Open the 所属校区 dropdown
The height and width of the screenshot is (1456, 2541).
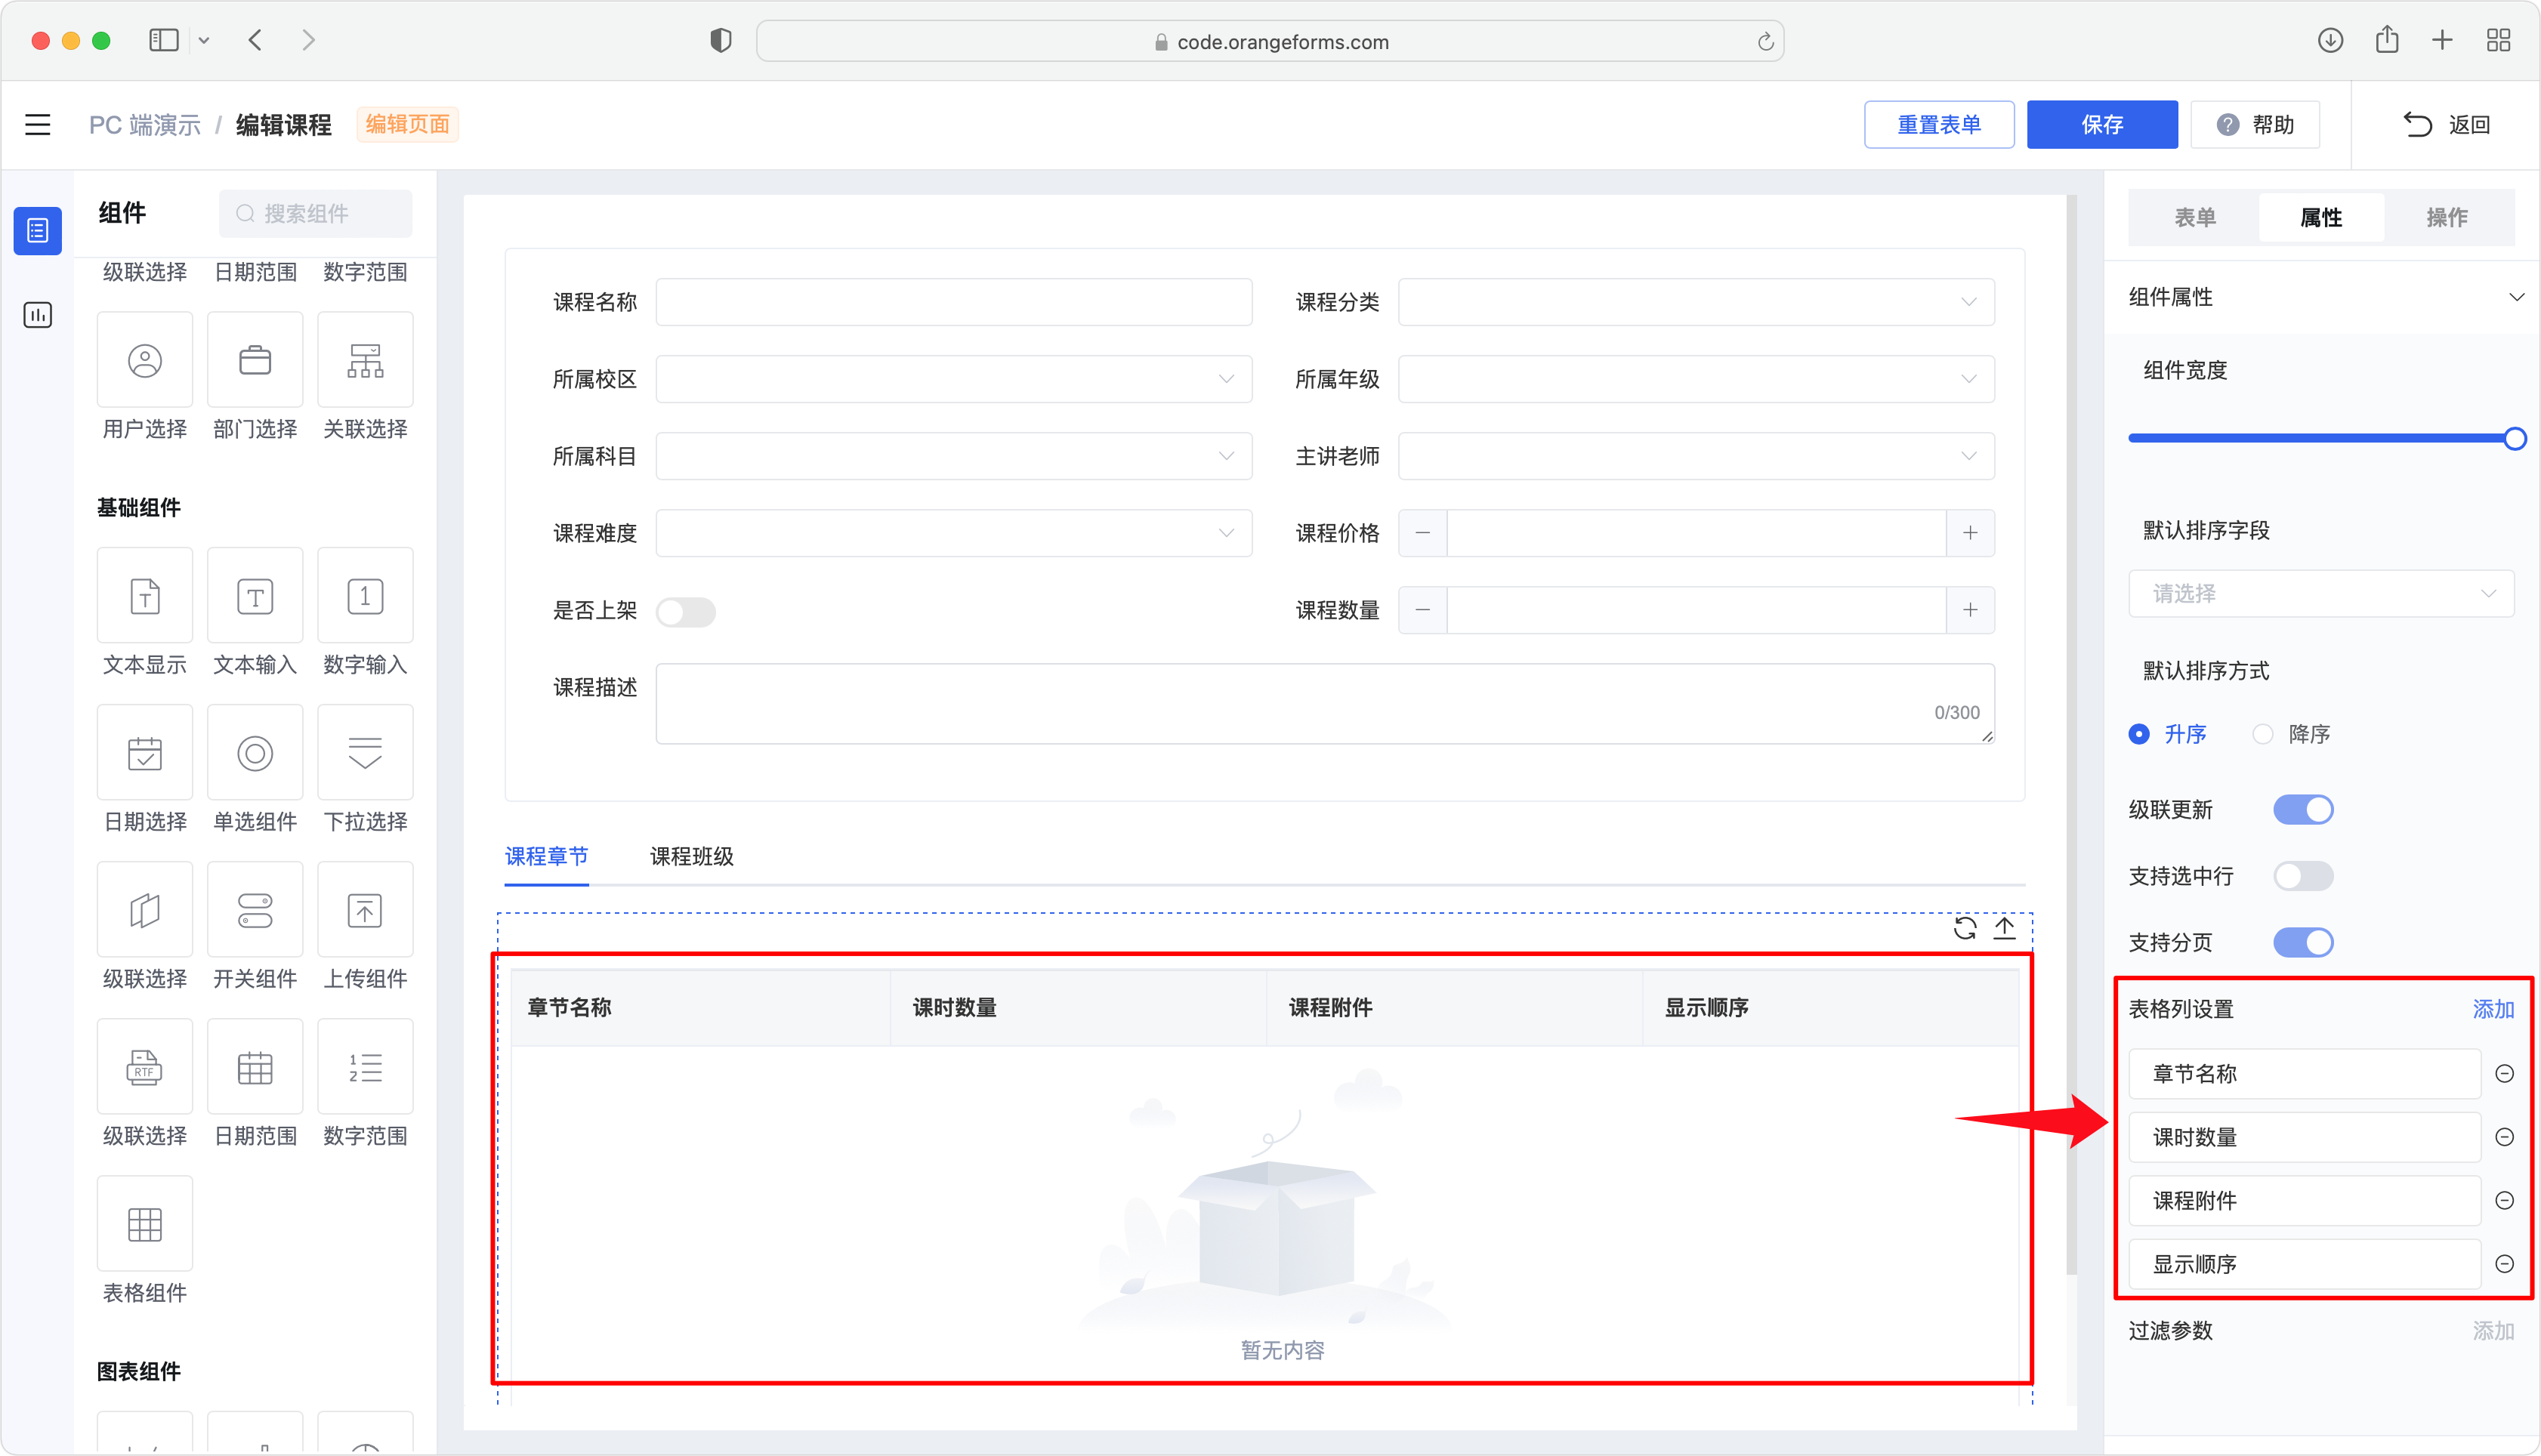tap(954, 379)
